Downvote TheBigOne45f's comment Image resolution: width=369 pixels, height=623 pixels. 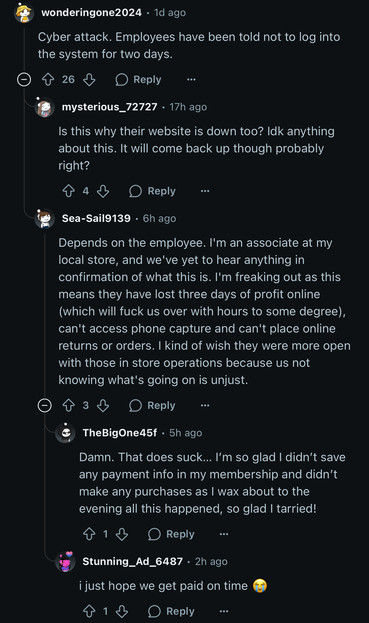point(122,534)
